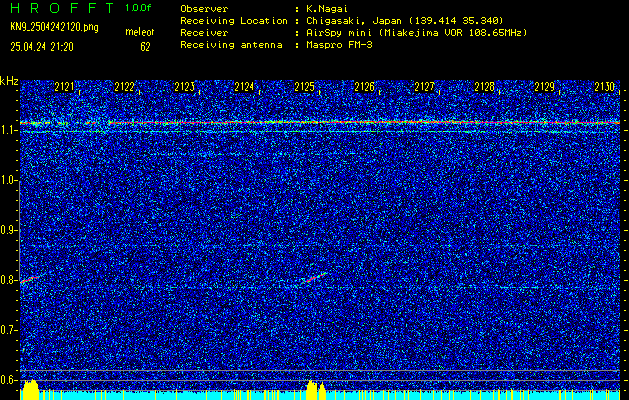Select the Maspro FM-3 antenna value
The height and width of the screenshot is (400, 629).
click(339, 45)
